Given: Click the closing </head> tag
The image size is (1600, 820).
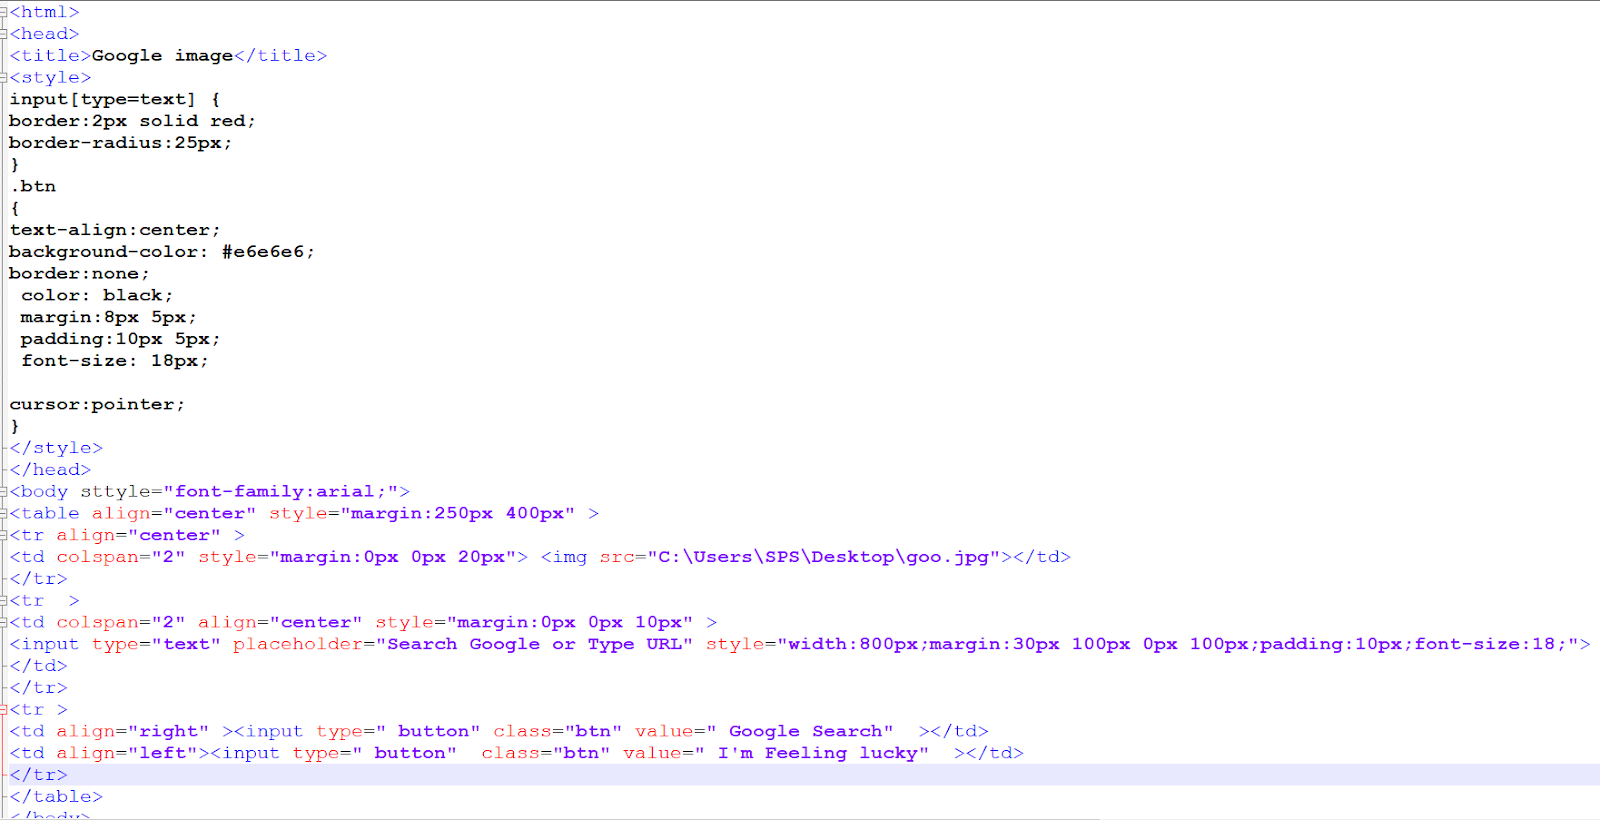Looking at the screenshot, I should click(x=50, y=470).
